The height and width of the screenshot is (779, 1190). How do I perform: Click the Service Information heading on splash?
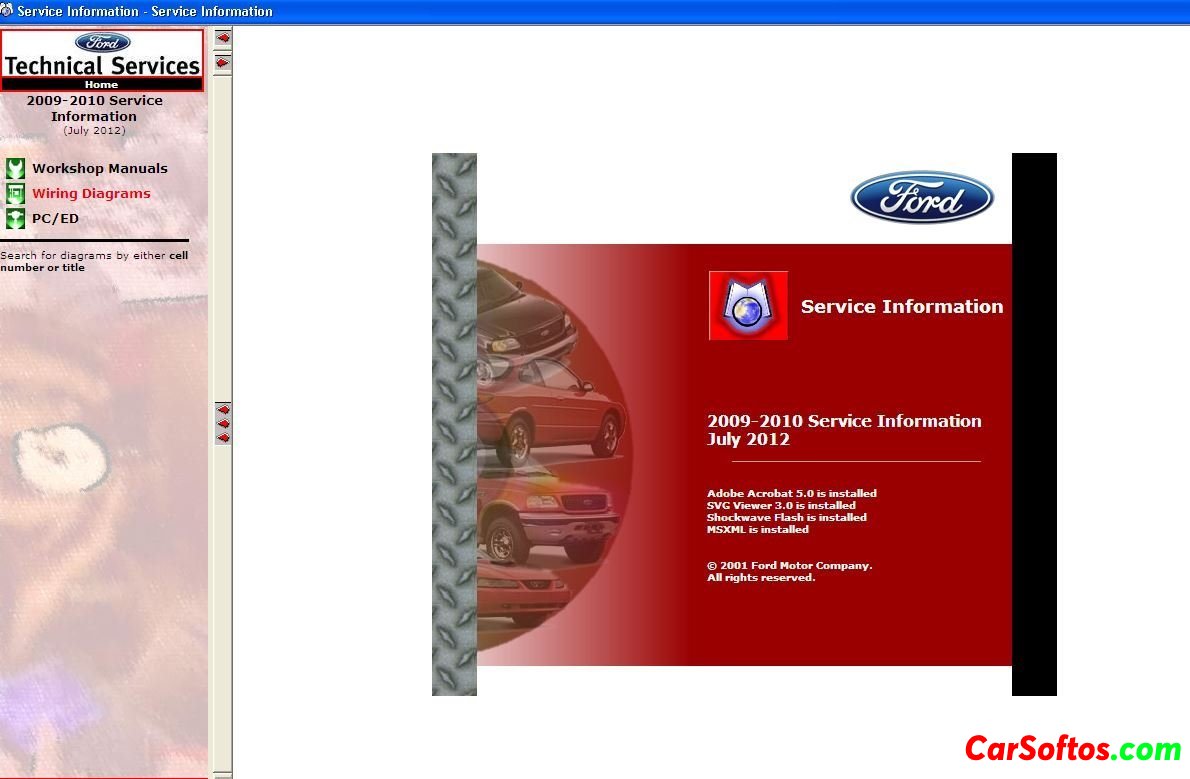[901, 307]
